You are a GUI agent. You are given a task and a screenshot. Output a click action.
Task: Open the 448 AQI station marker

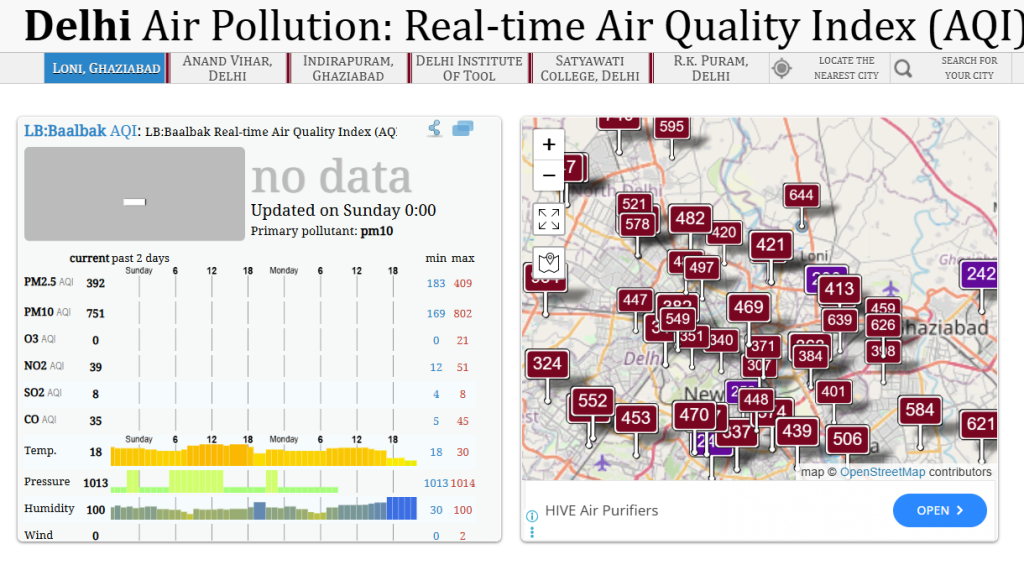tap(756, 399)
